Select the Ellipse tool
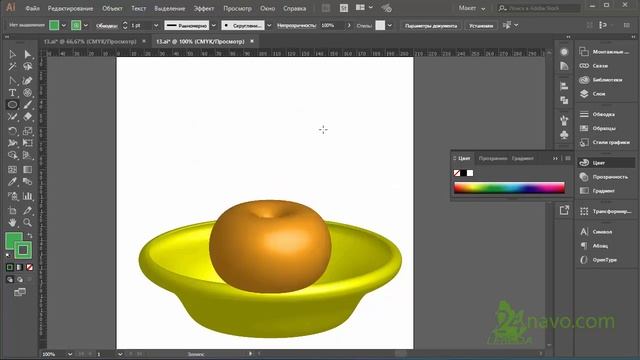The height and width of the screenshot is (360, 640). pos(12,105)
